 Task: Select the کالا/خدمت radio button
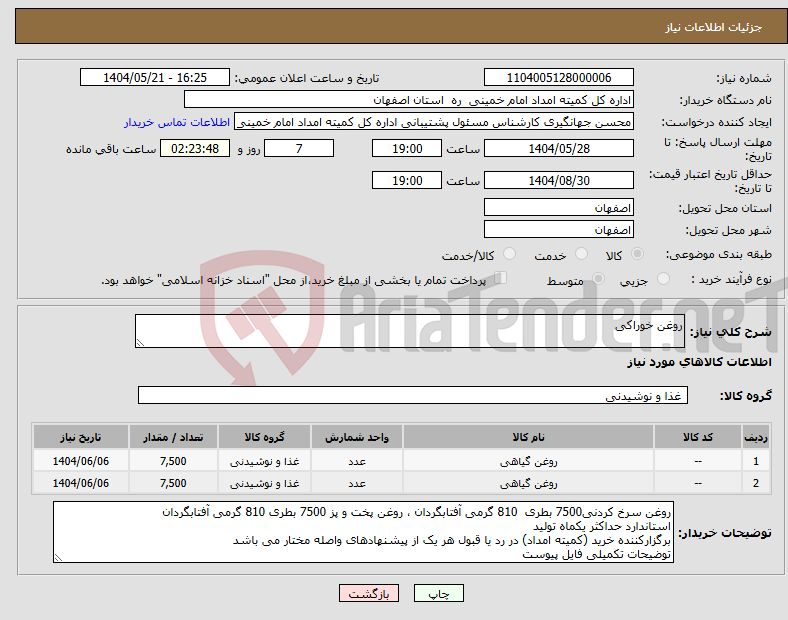coord(510,254)
